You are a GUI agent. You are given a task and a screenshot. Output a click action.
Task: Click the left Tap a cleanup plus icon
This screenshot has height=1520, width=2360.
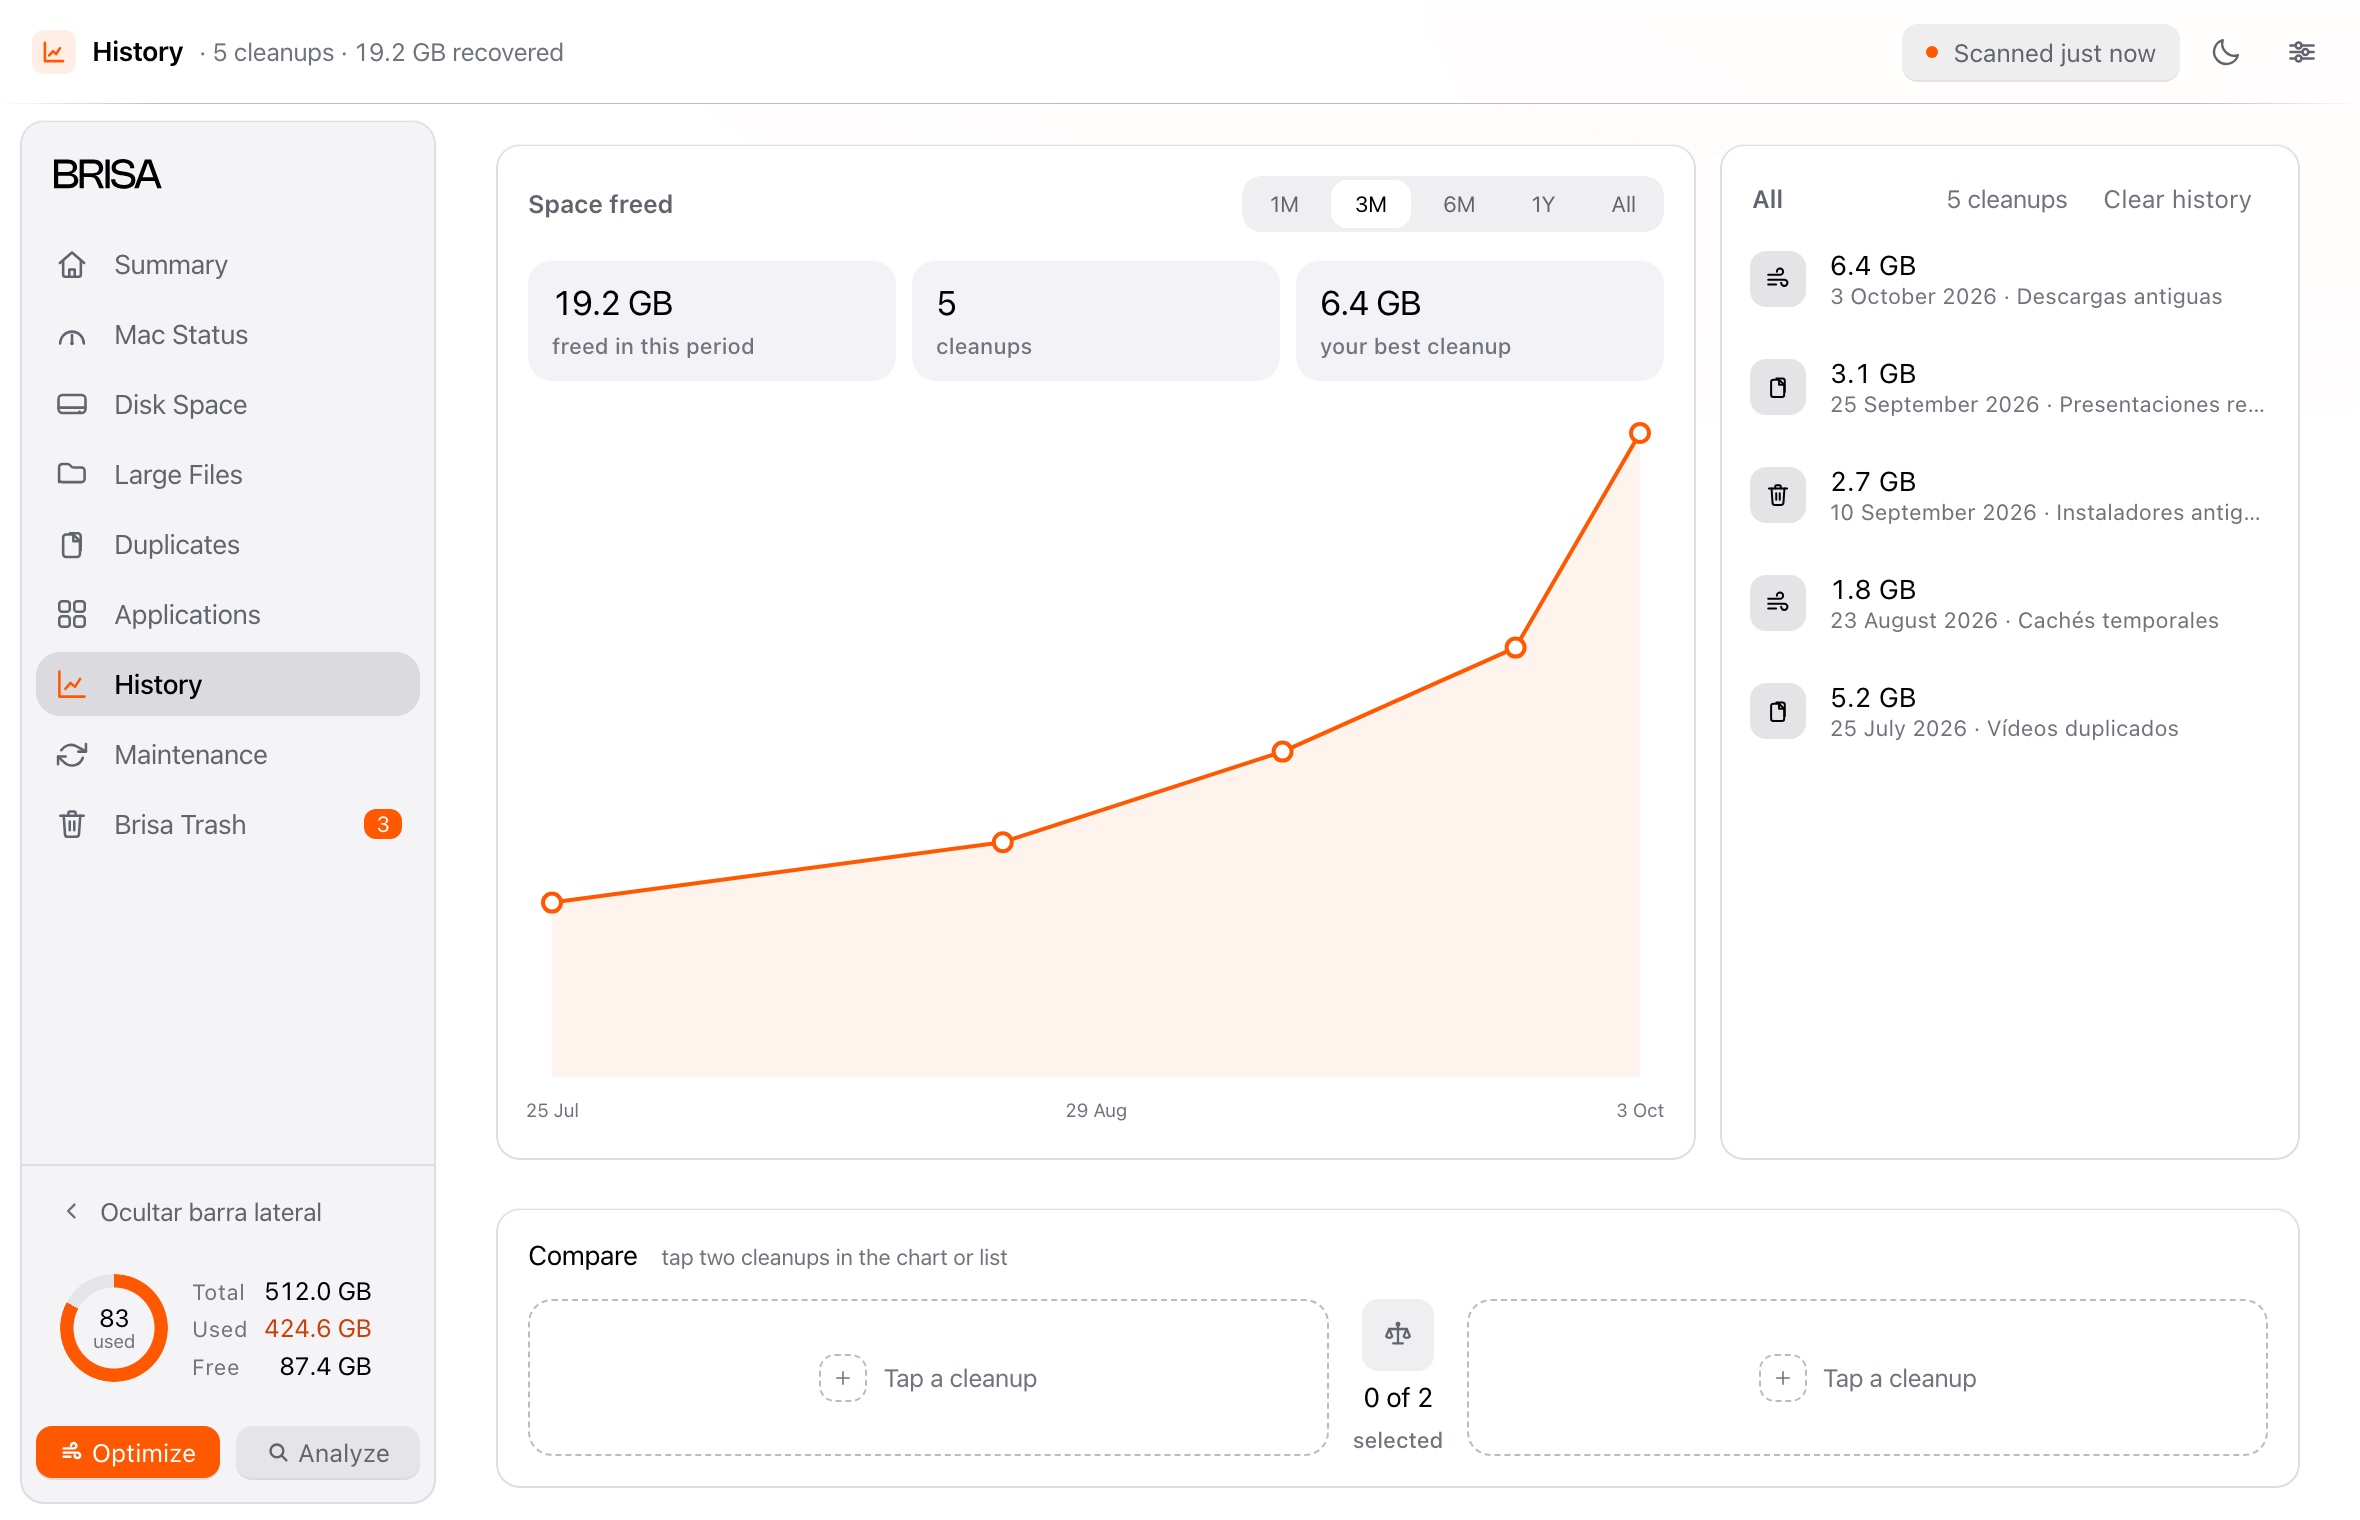[843, 1378]
